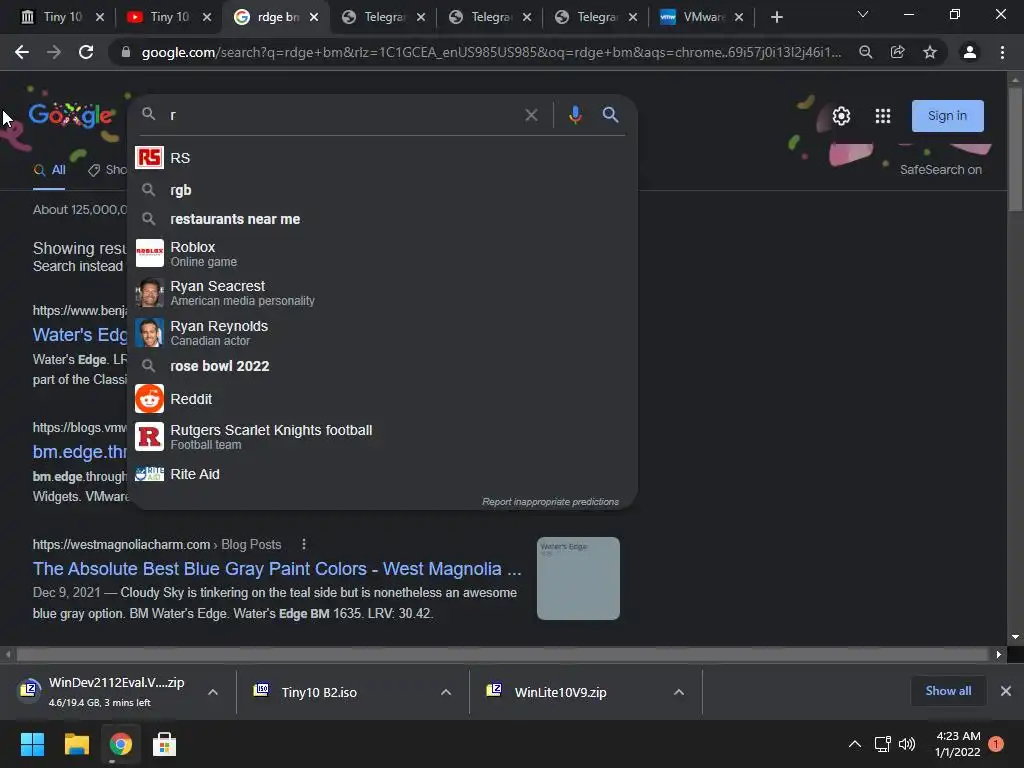The height and width of the screenshot is (768, 1024).
Task: Open the Chrome three-dot menu
Action: click(1002, 52)
